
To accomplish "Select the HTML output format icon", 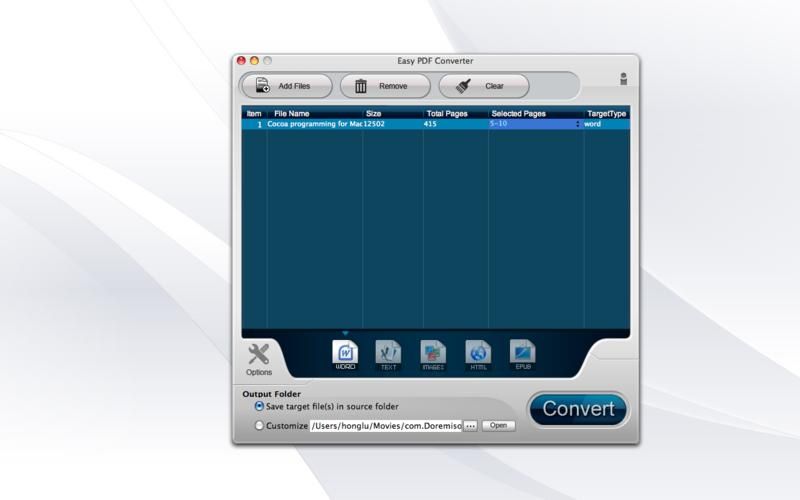I will click(478, 355).
